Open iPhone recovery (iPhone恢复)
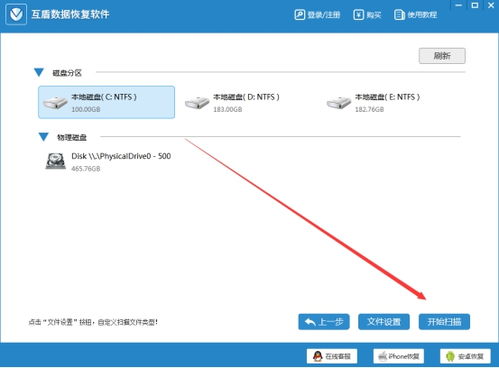The image size is (499, 368). point(399,356)
